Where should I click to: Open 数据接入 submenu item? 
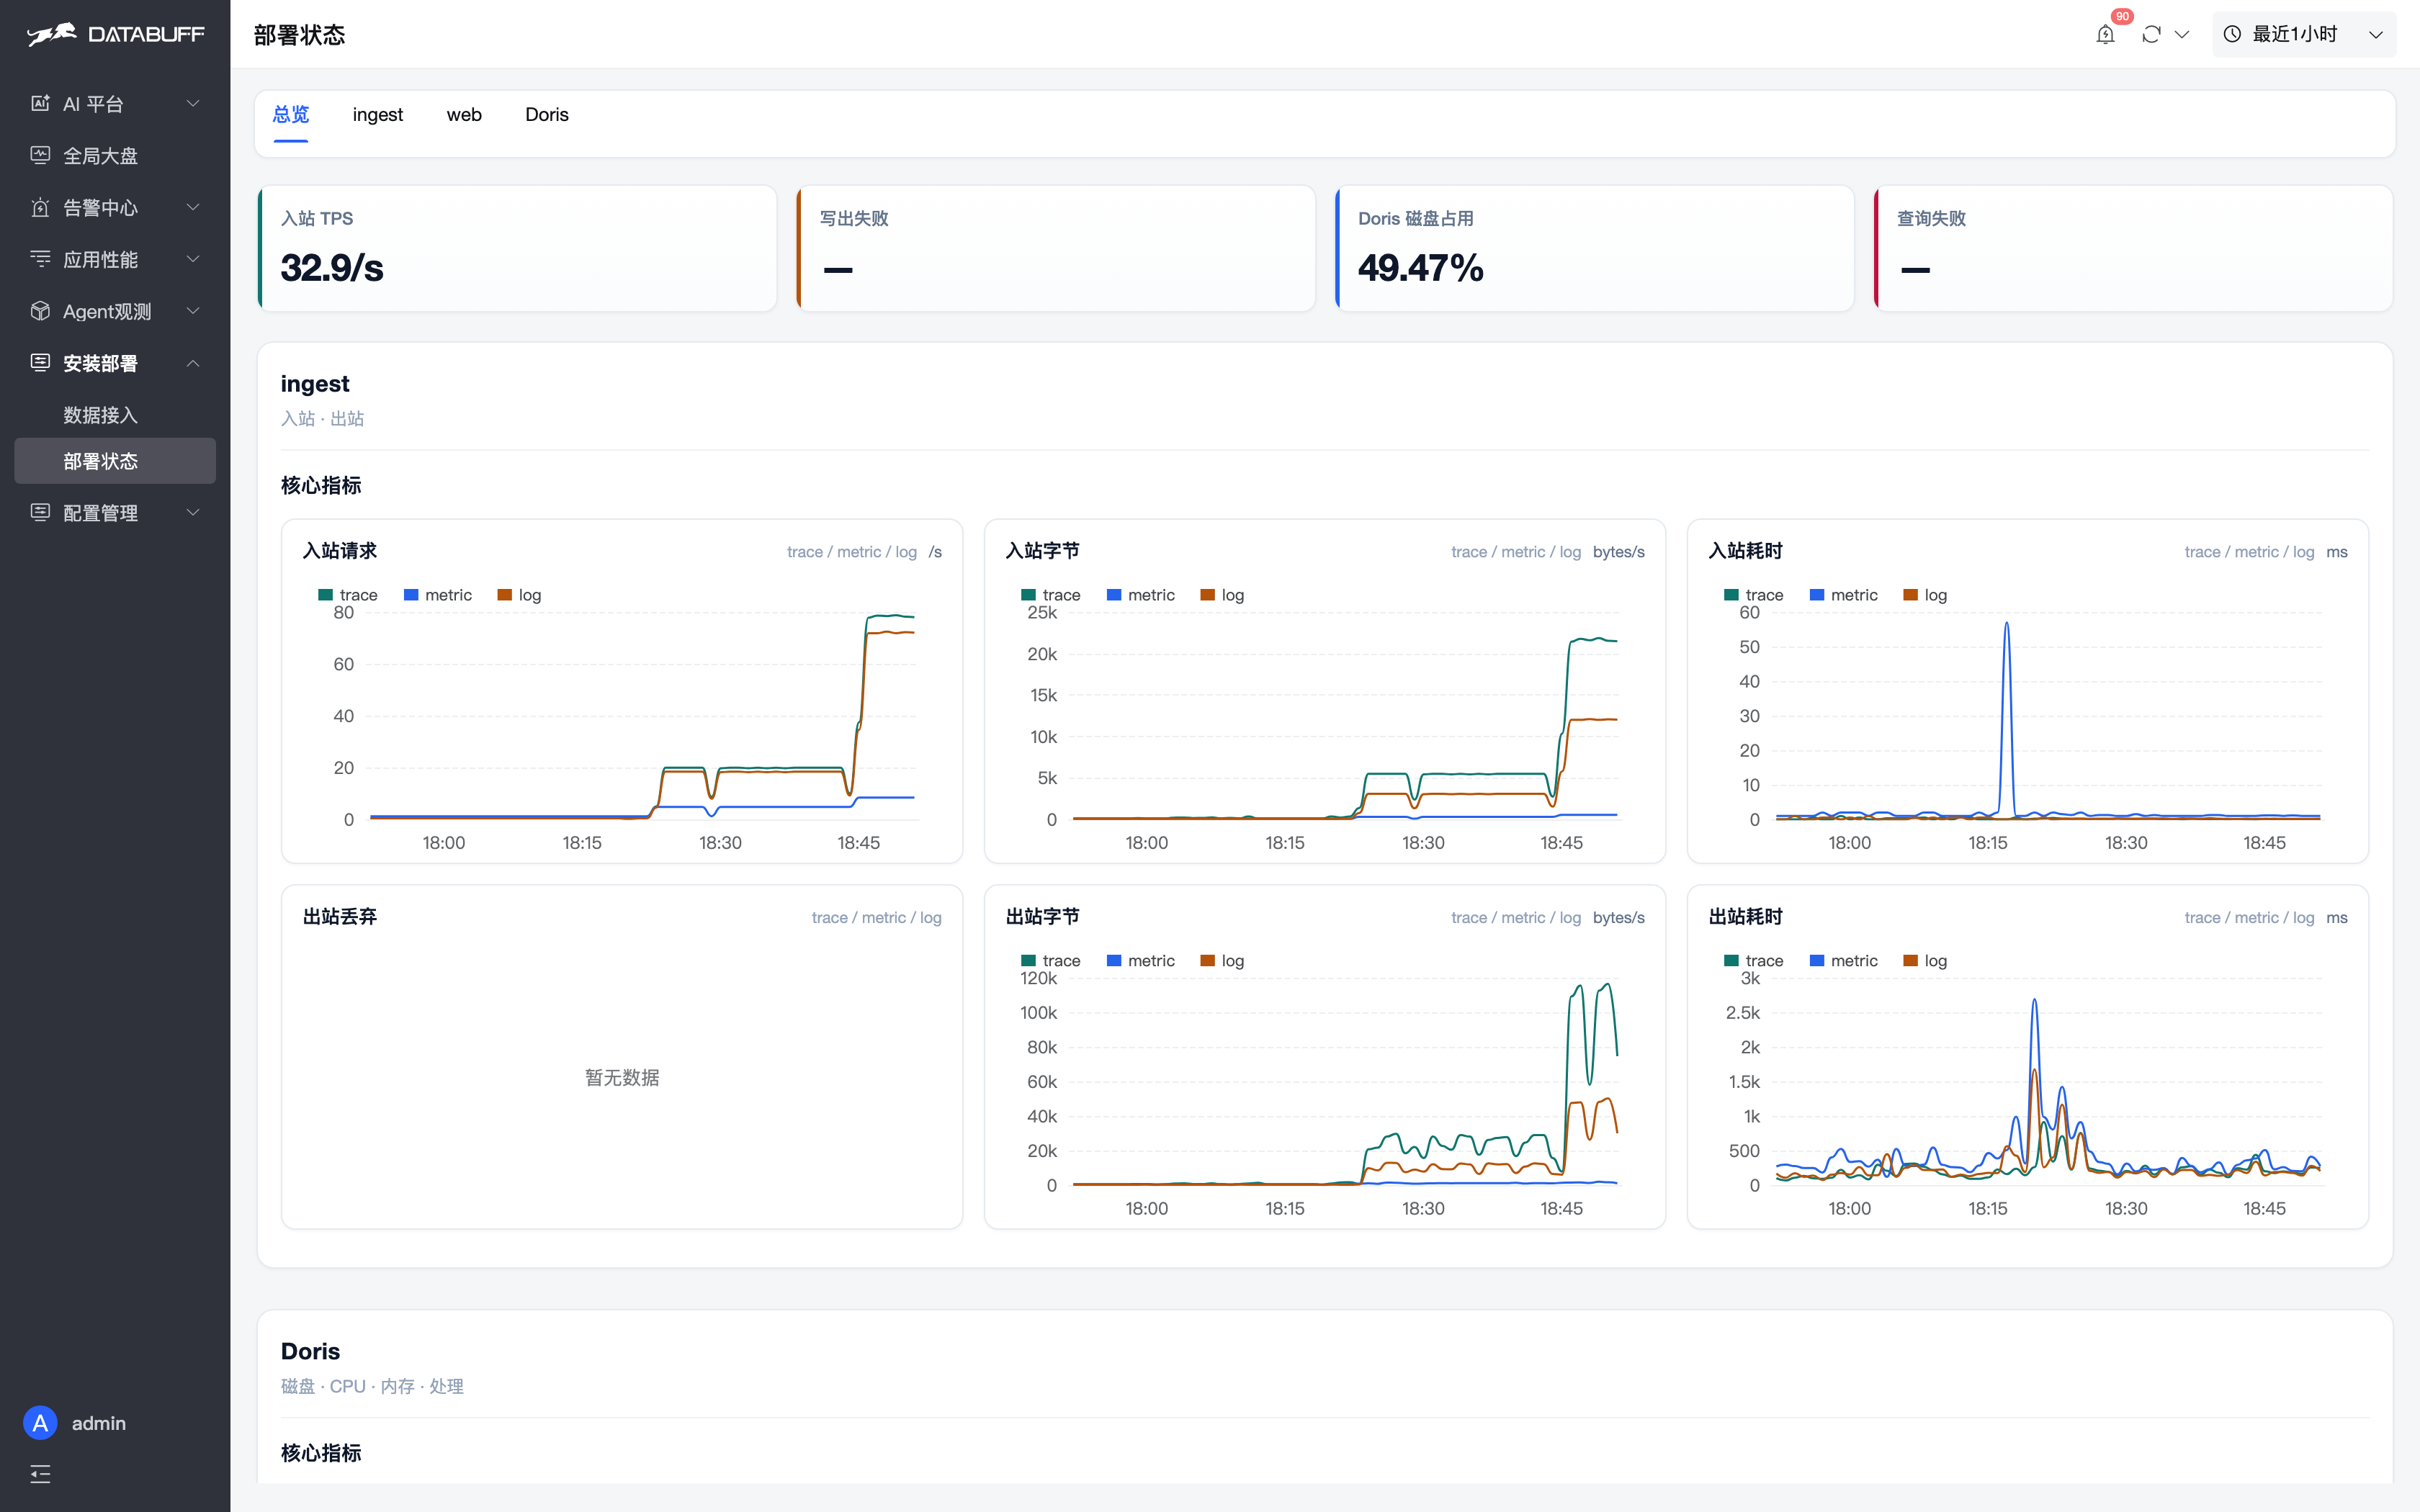115,415
